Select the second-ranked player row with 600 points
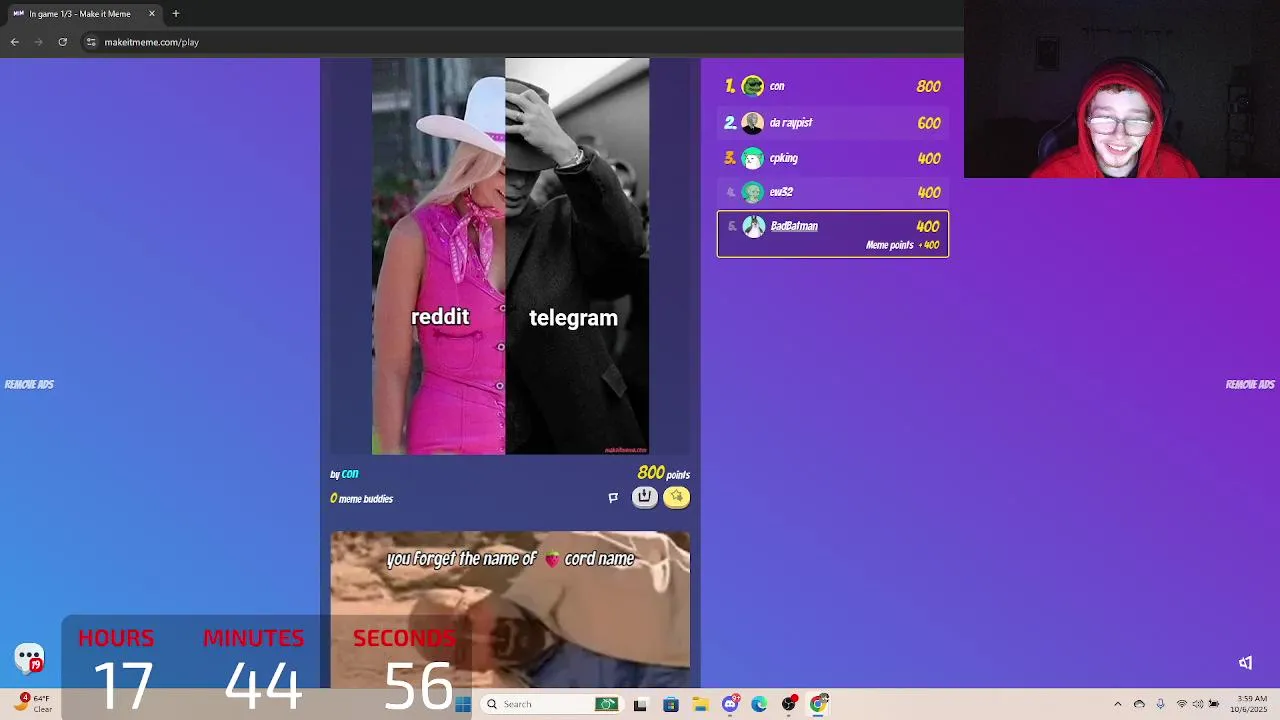Viewport: 1280px width, 720px height. coord(833,123)
